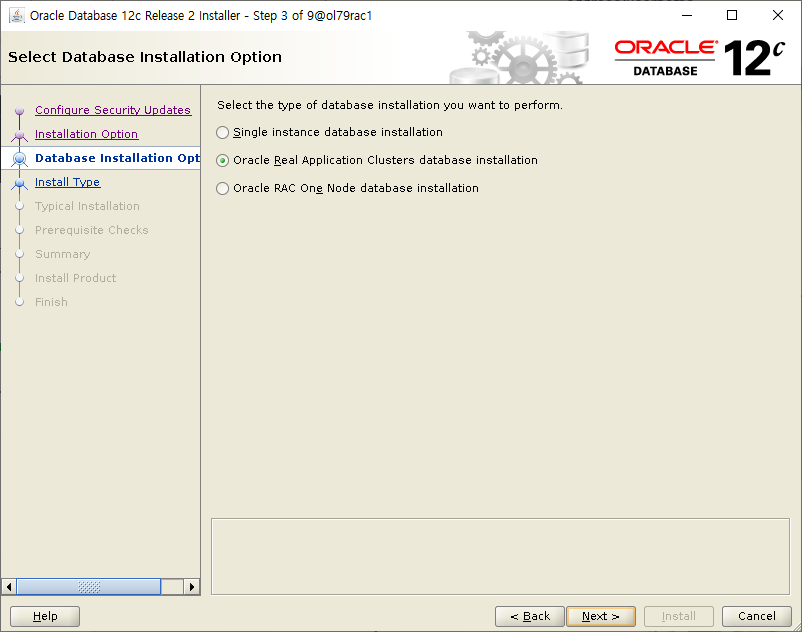The height and width of the screenshot is (632, 802).
Task: Click Configure Security Updates step marker icon
Action: pyautogui.click(x=19, y=110)
